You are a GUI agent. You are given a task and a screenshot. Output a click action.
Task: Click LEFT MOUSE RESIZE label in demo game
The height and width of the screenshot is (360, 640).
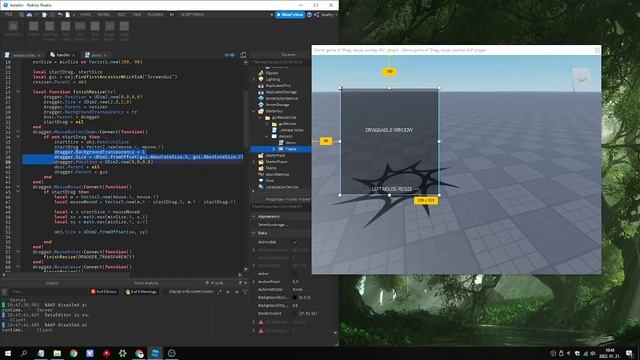tap(392, 189)
